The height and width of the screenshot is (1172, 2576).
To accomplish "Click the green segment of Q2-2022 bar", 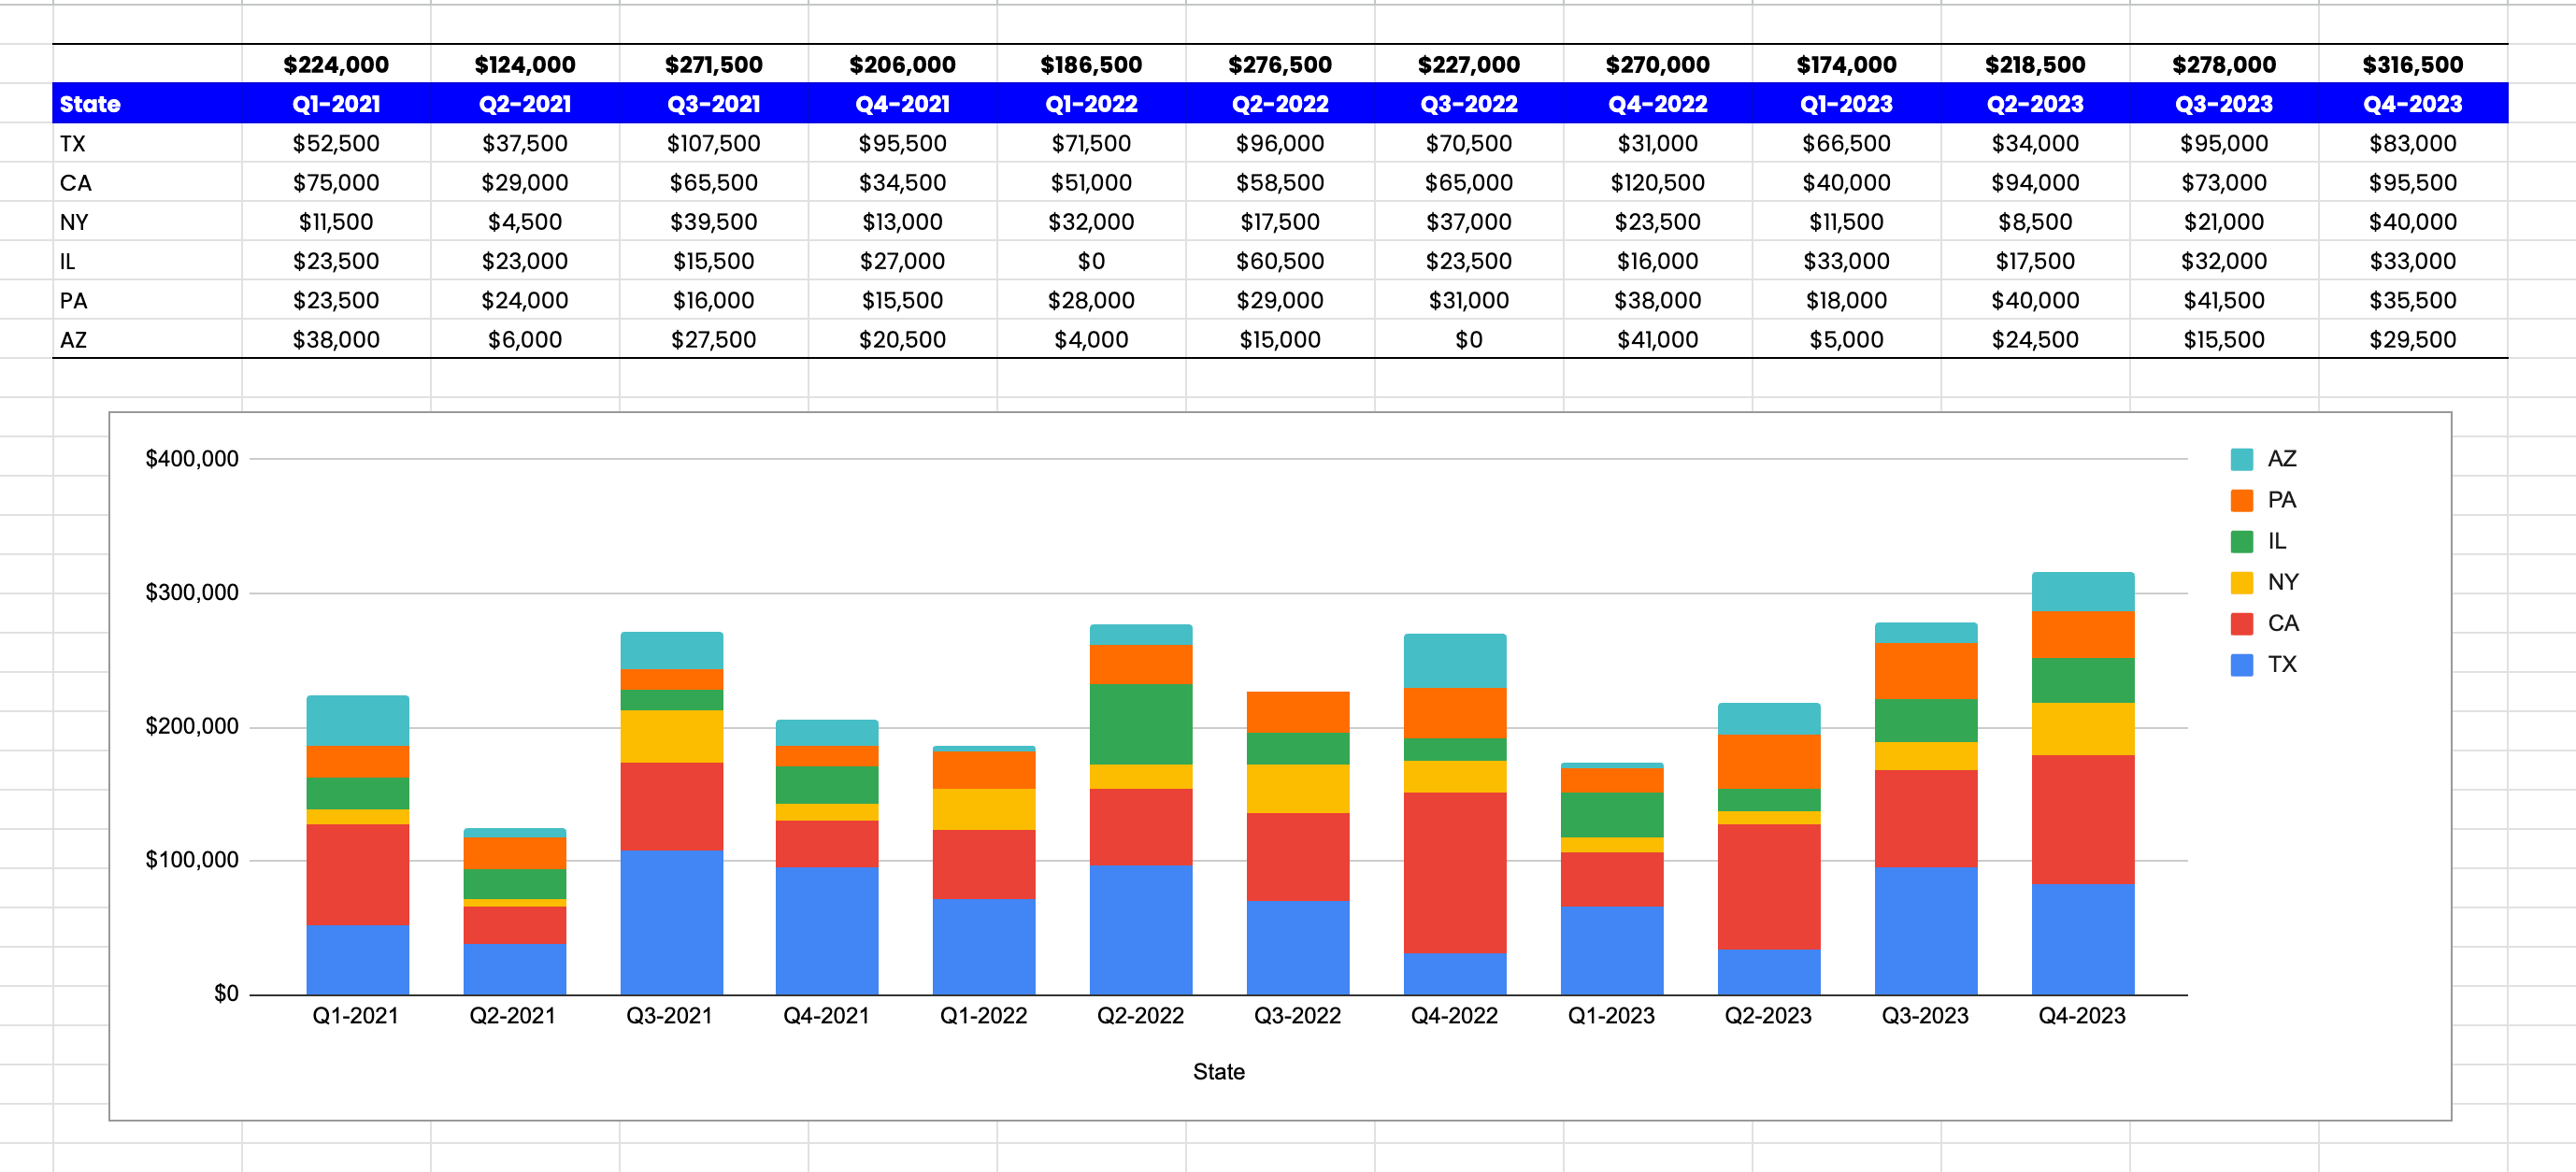I will coord(1140,724).
